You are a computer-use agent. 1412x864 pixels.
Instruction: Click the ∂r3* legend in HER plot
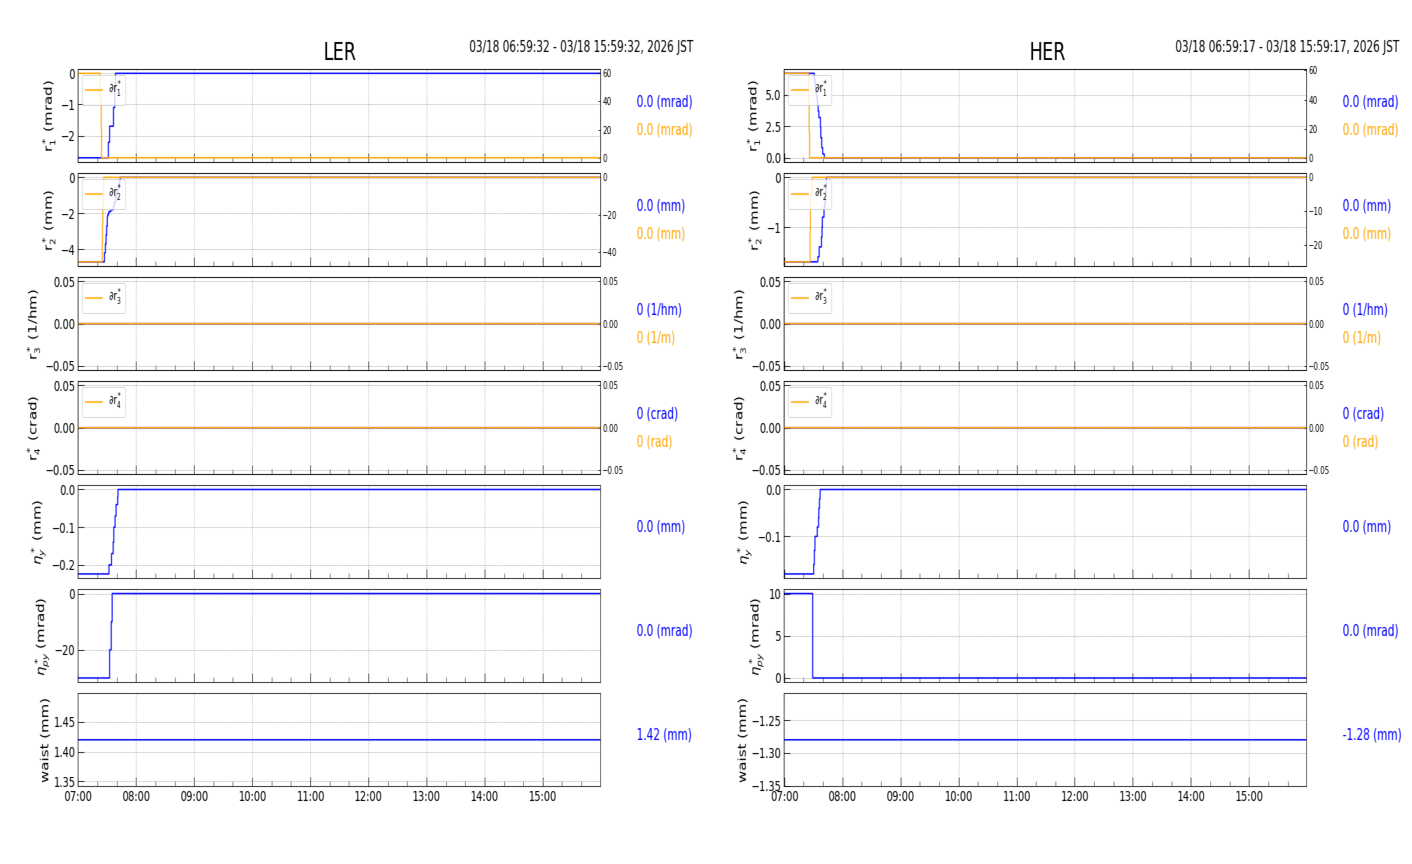[809, 298]
